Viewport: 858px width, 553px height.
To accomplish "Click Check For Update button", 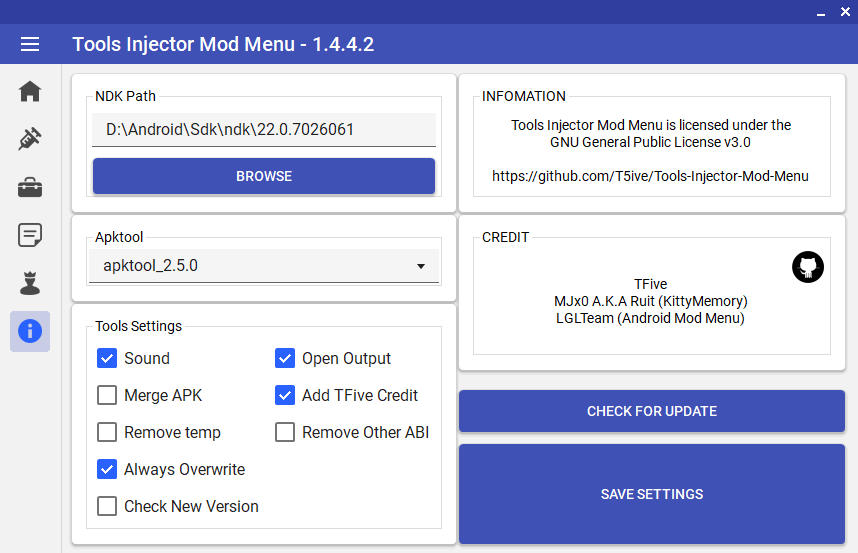I will (652, 411).
